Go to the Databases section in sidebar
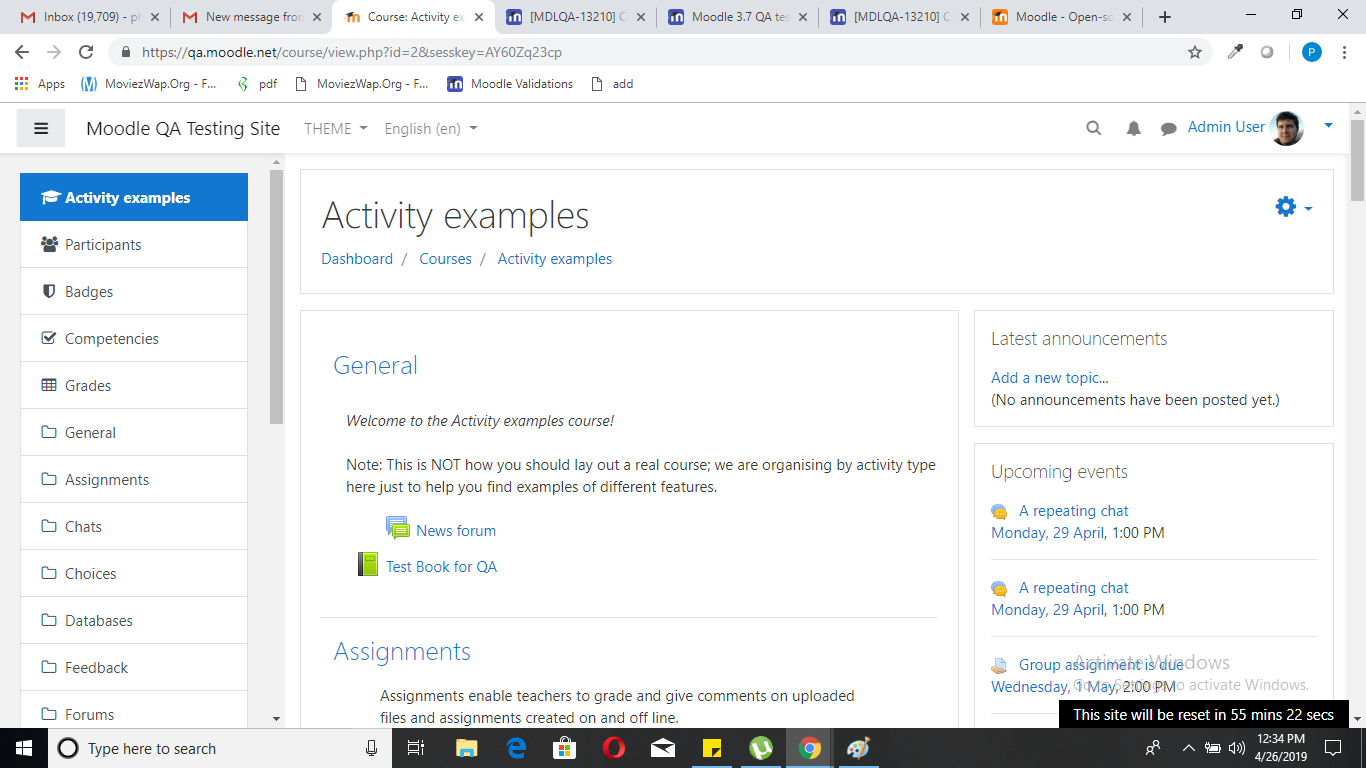Viewport: 1366px width, 768px height. click(x=134, y=620)
